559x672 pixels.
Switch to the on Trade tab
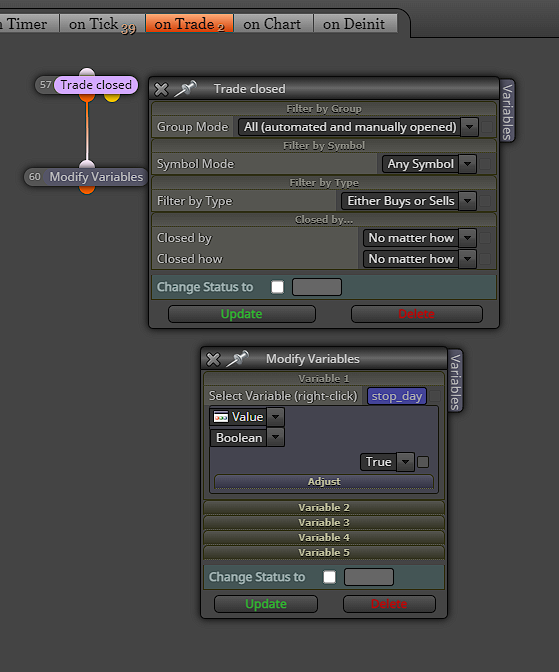point(189,24)
